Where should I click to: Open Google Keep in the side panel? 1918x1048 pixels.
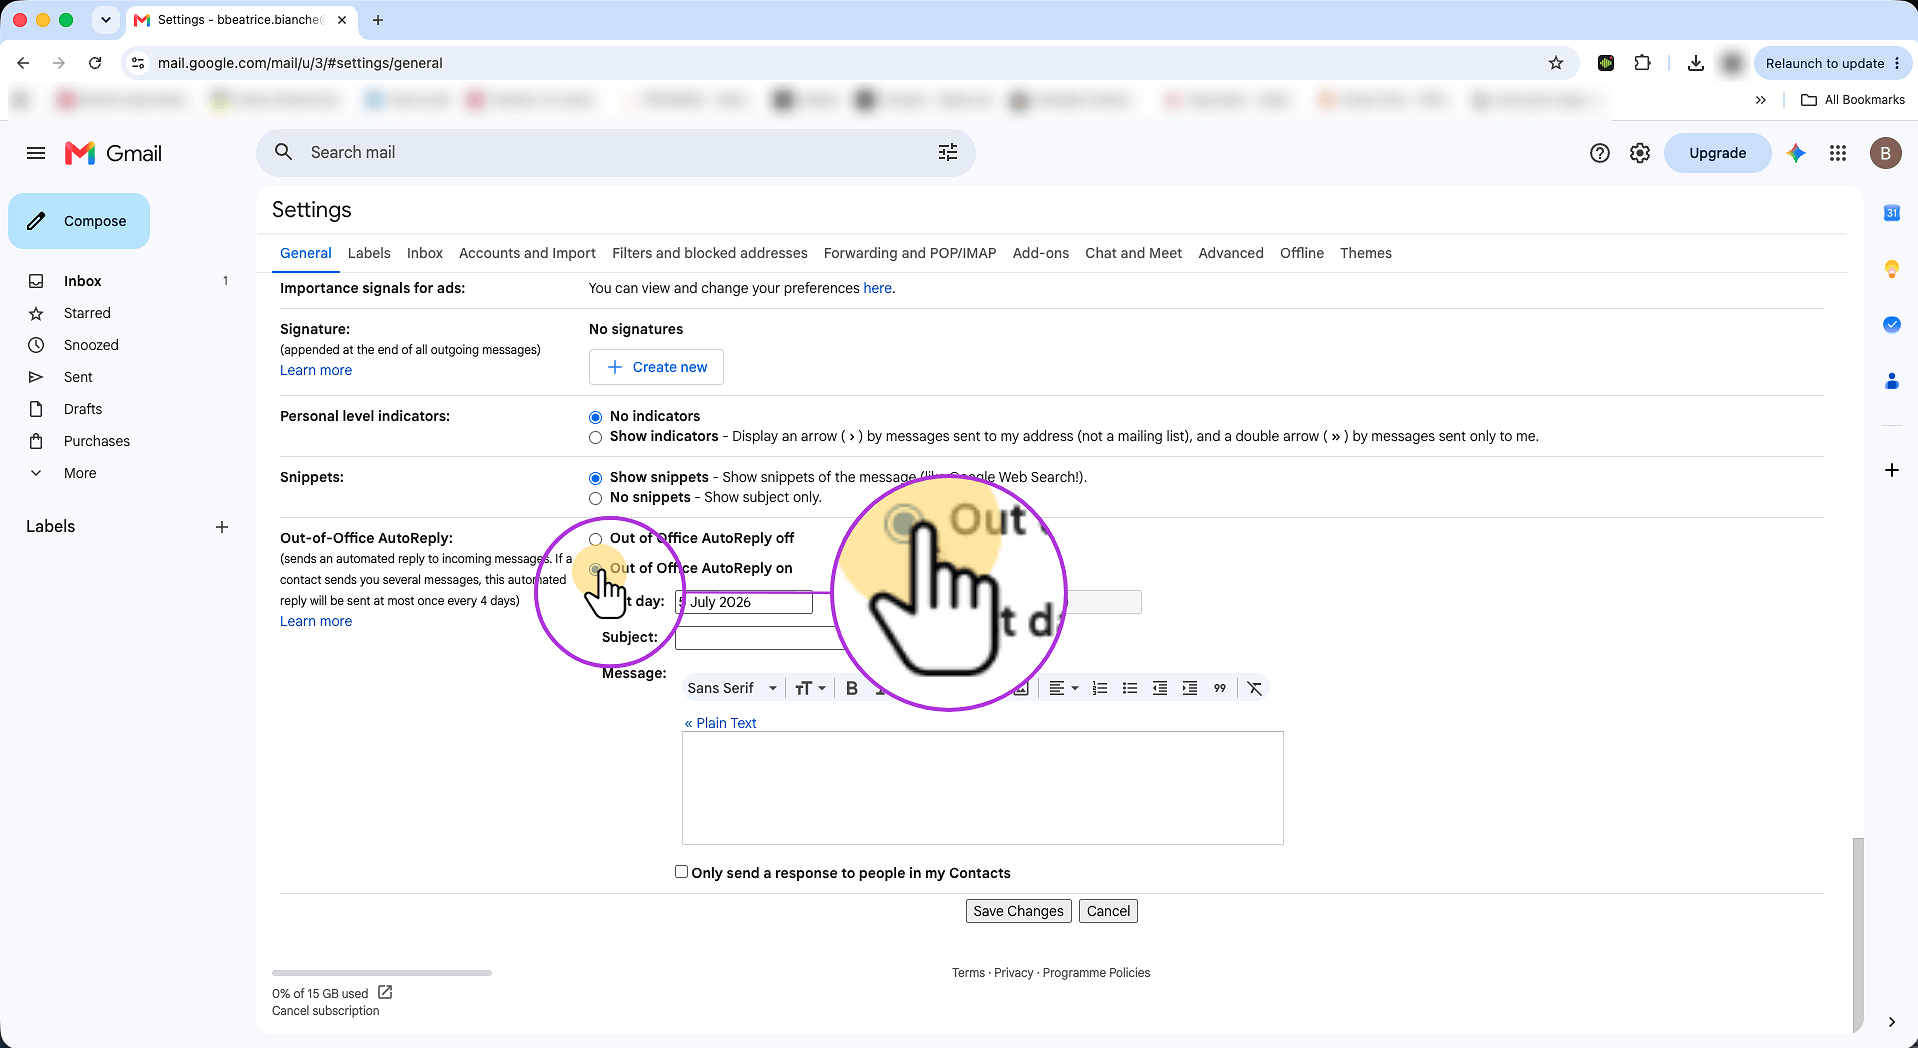click(1891, 269)
